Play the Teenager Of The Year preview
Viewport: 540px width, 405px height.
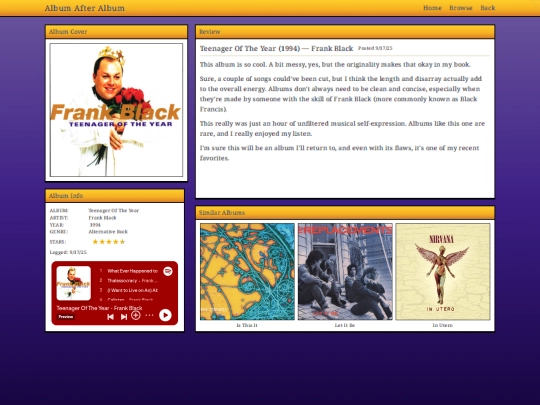click(165, 315)
